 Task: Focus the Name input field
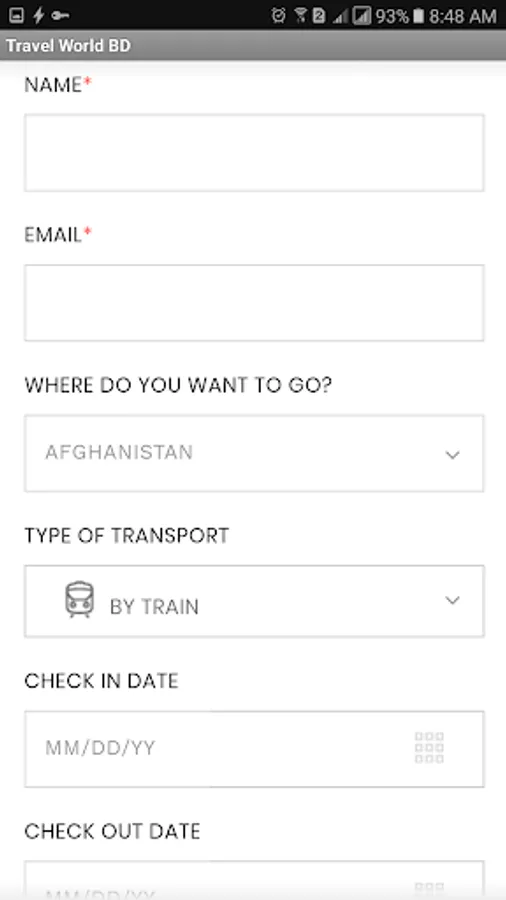pos(254,153)
